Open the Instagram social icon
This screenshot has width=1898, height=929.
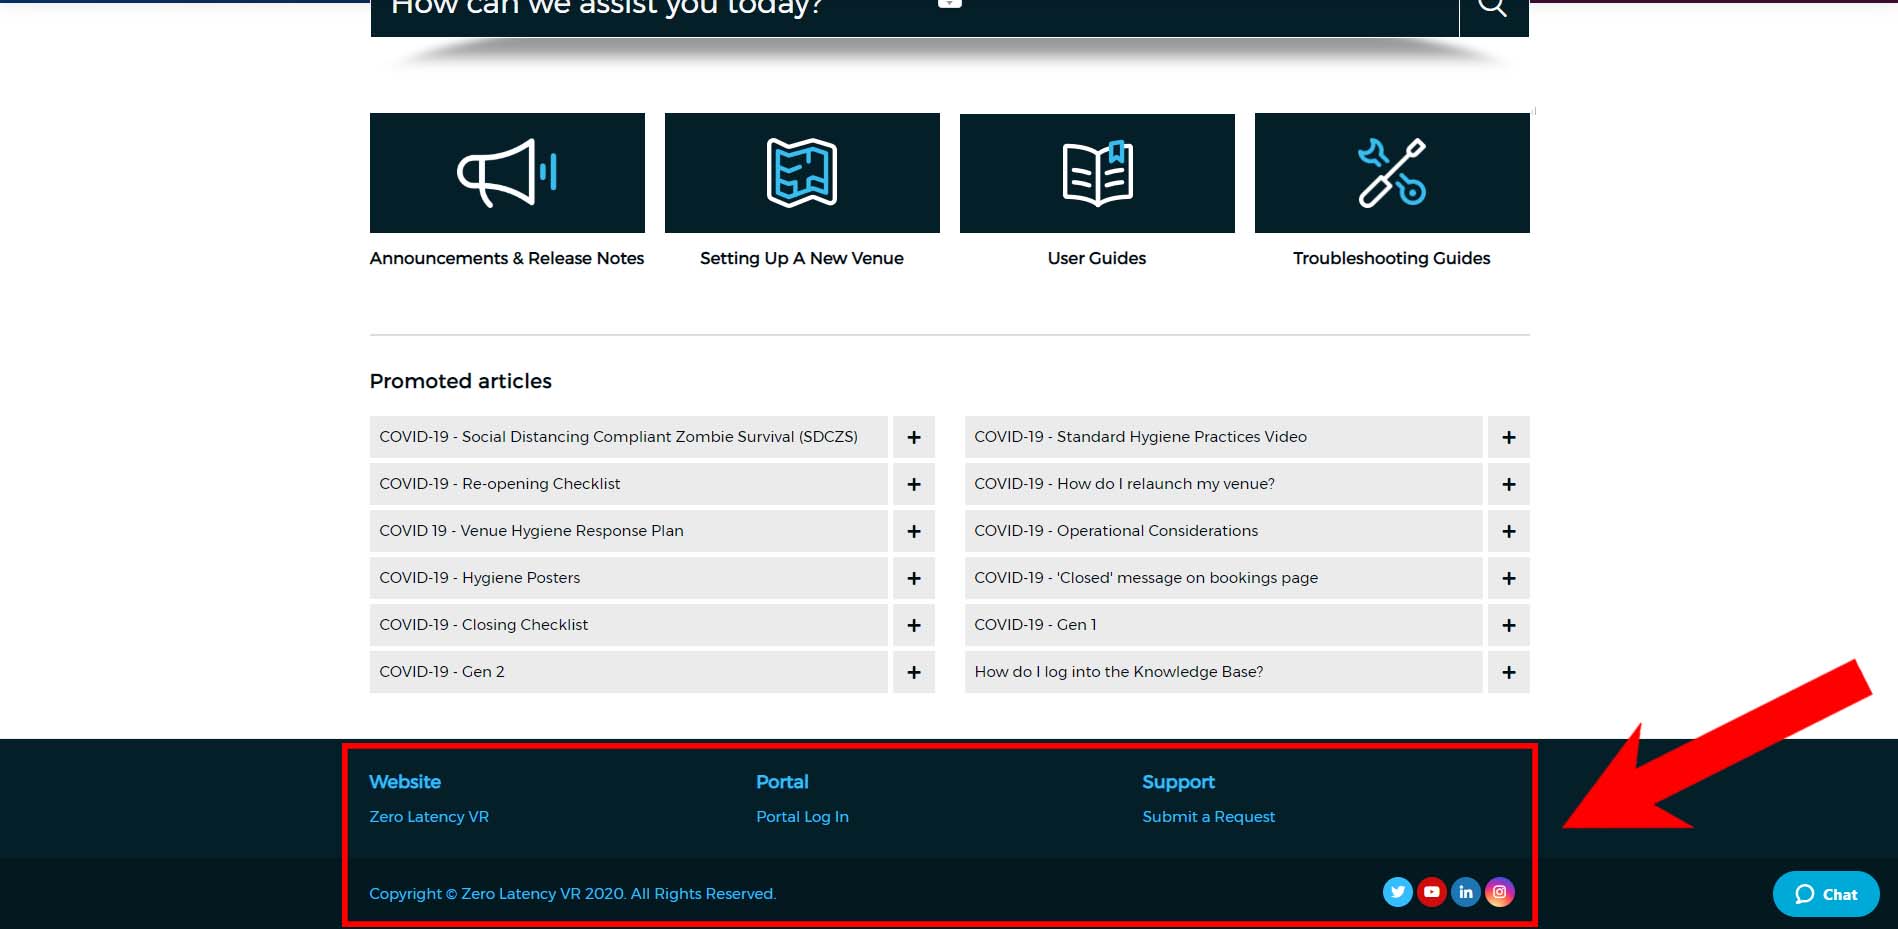(1500, 892)
